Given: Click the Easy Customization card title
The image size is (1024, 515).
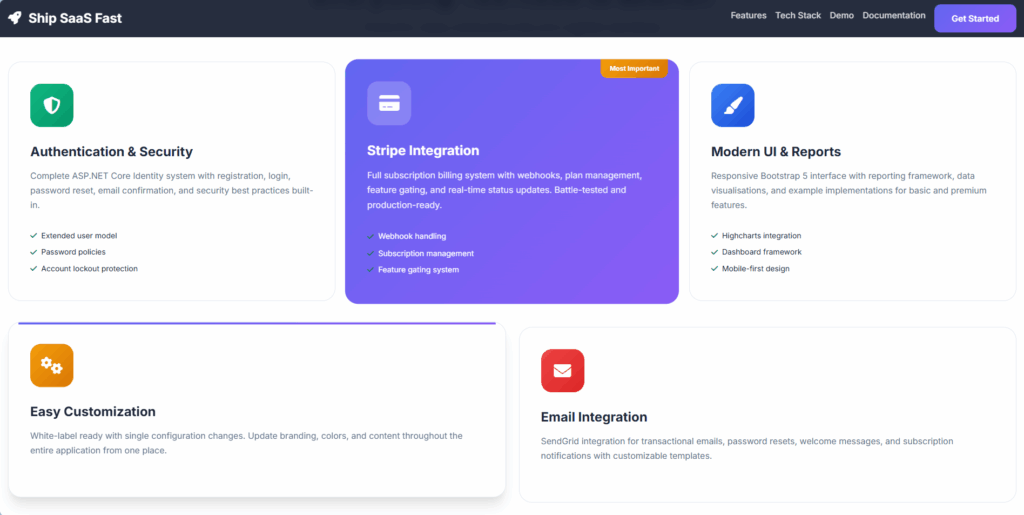Looking at the screenshot, I should click(x=93, y=412).
